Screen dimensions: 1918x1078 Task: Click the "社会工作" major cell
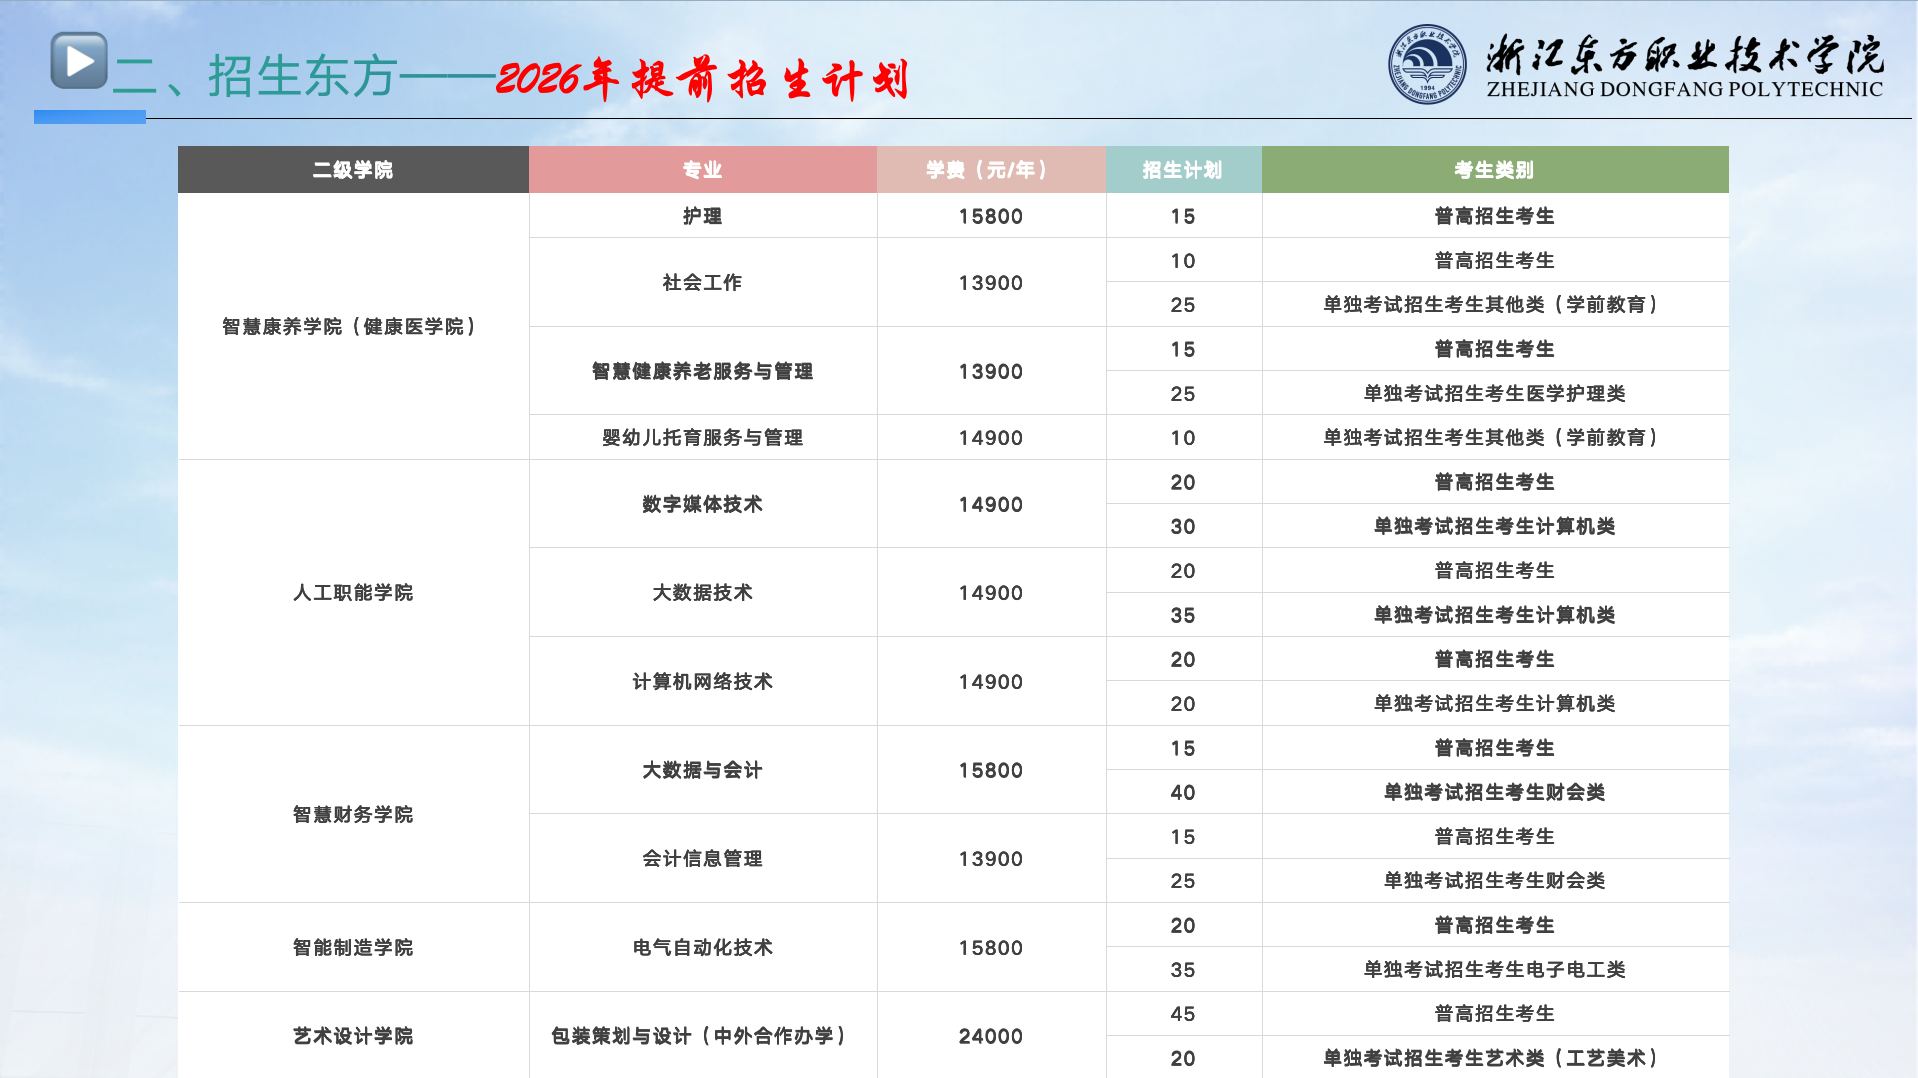pyautogui.click(x=703, y=282)
